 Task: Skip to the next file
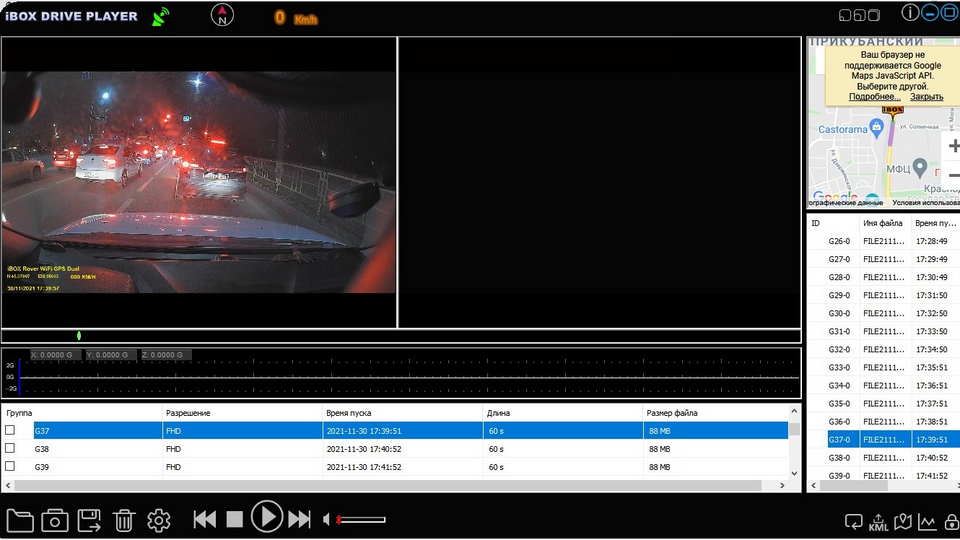(x=299, y=520)
